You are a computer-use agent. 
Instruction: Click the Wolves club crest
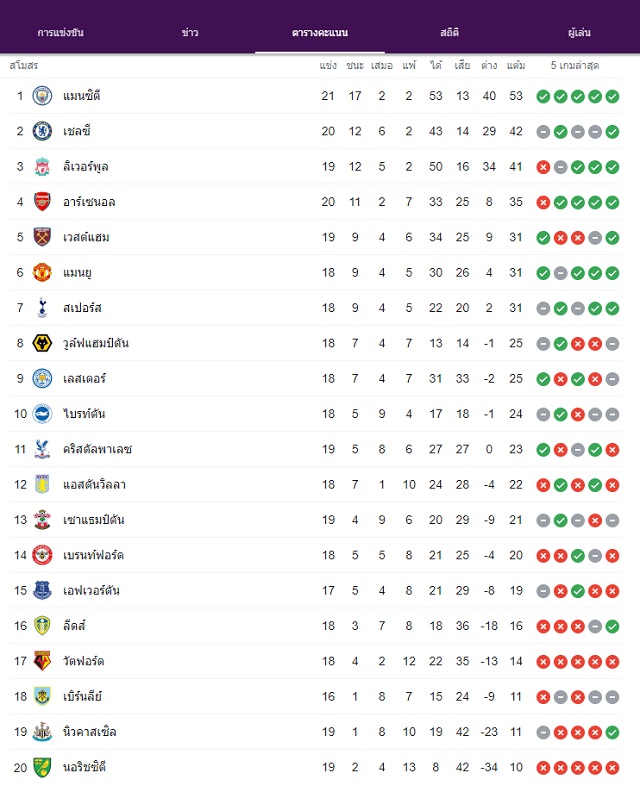tap(42, 343)
